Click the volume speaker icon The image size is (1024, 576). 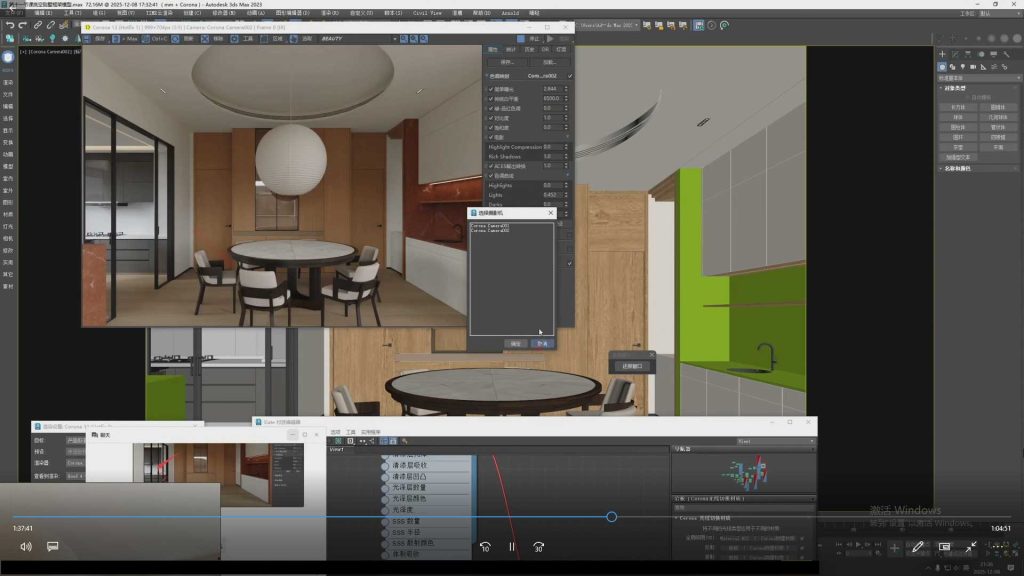(x=26, y=547)
